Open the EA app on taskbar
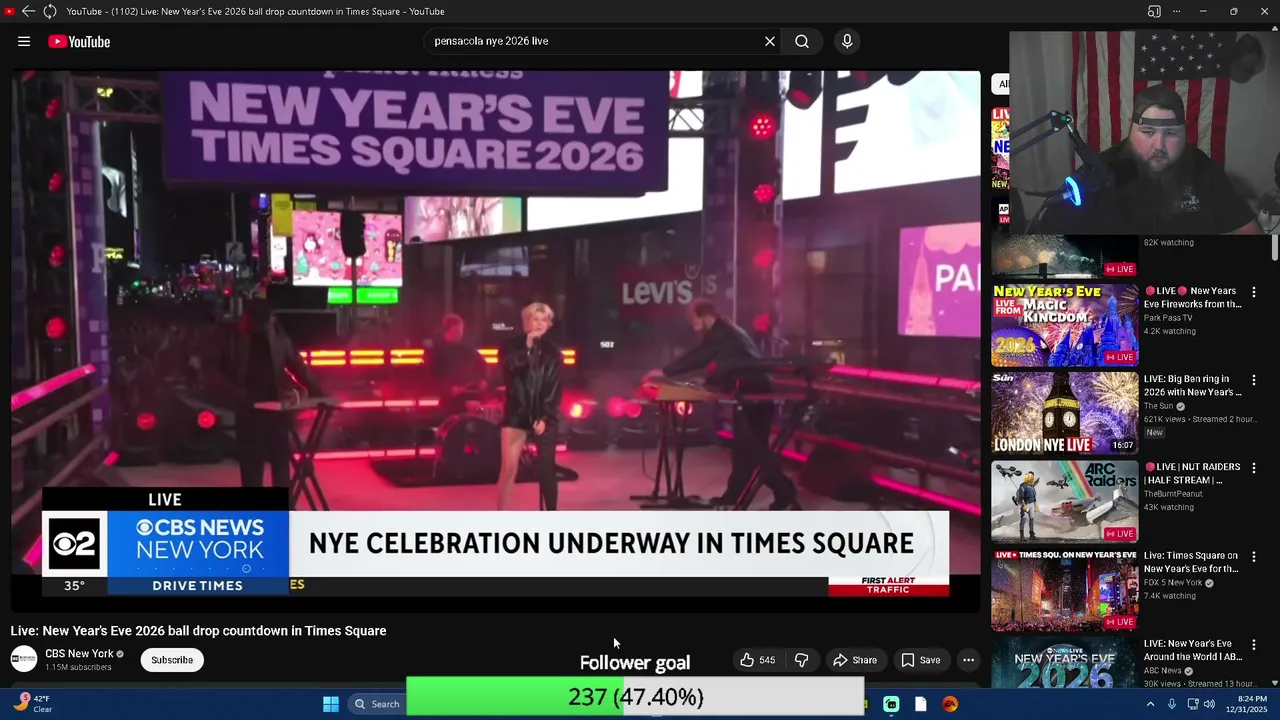Image resolution: width=1280 pixels, height=720 pixels. [x=950, y=704]
